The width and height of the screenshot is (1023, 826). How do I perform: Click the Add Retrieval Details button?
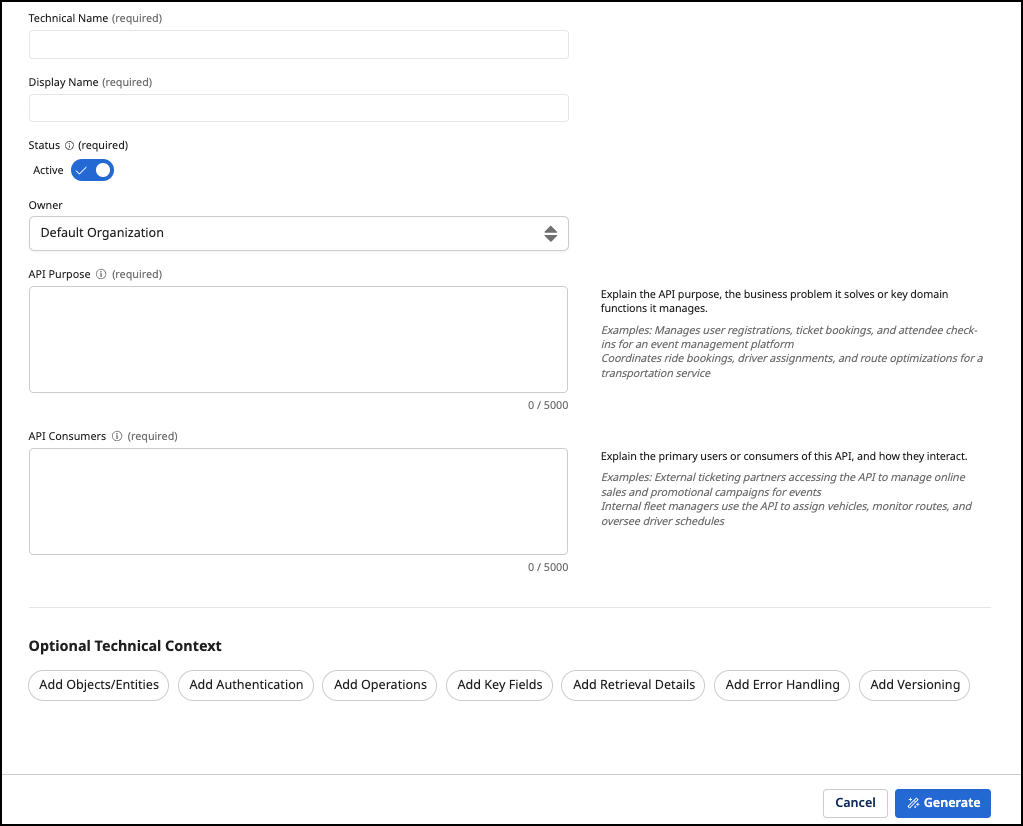point(632,685)
